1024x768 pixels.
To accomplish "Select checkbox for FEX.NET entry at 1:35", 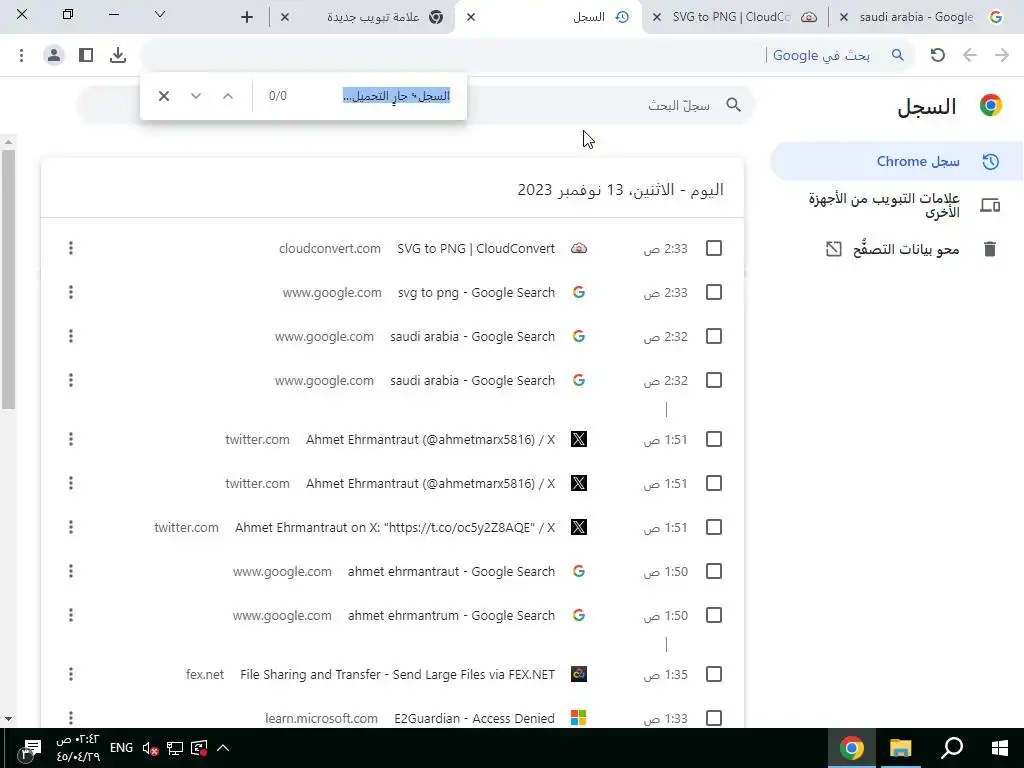I will (x=714, y=674).
